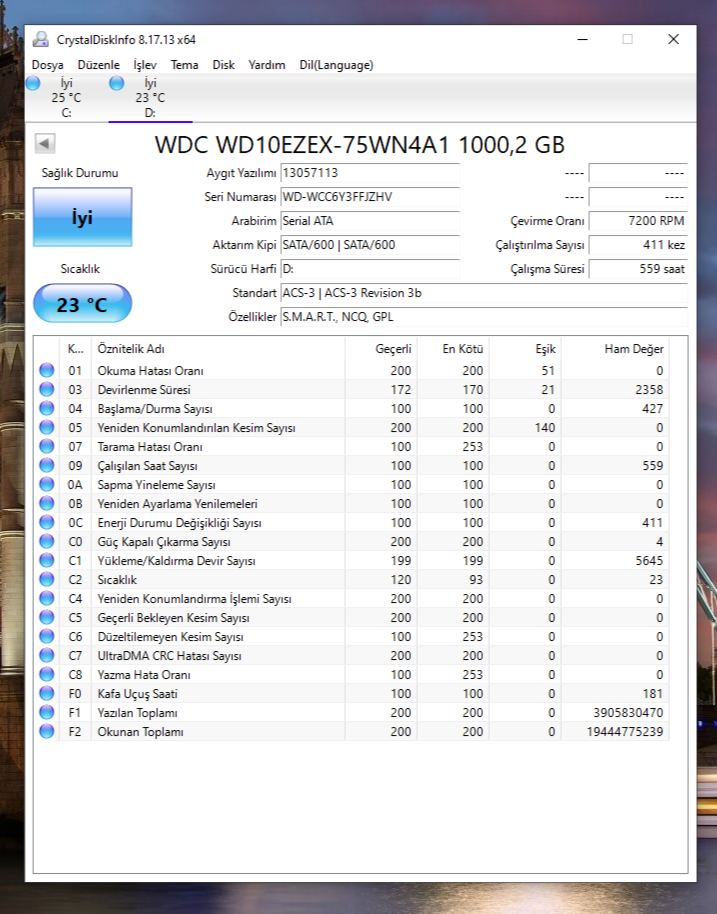Click the Özellikler field S.M.A.R.T., NCQ, GPL
The image size is (717, 914).
click(x=484, y=317)
